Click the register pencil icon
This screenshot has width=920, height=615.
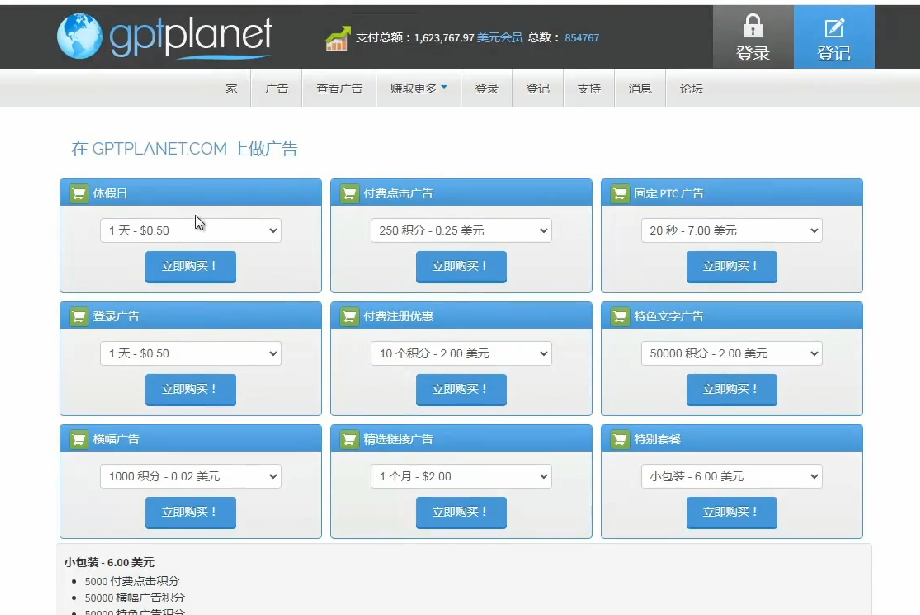pos(833,27)
